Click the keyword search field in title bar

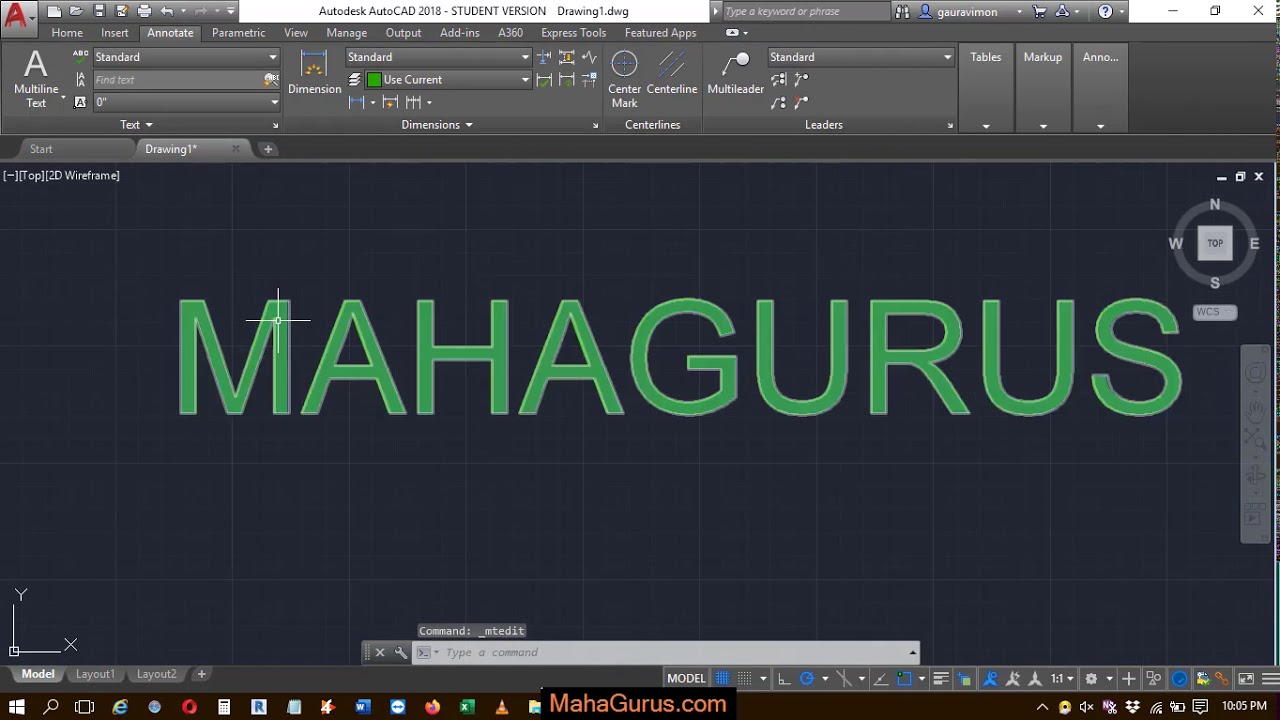pyautogui.click(x=805, y=12)
